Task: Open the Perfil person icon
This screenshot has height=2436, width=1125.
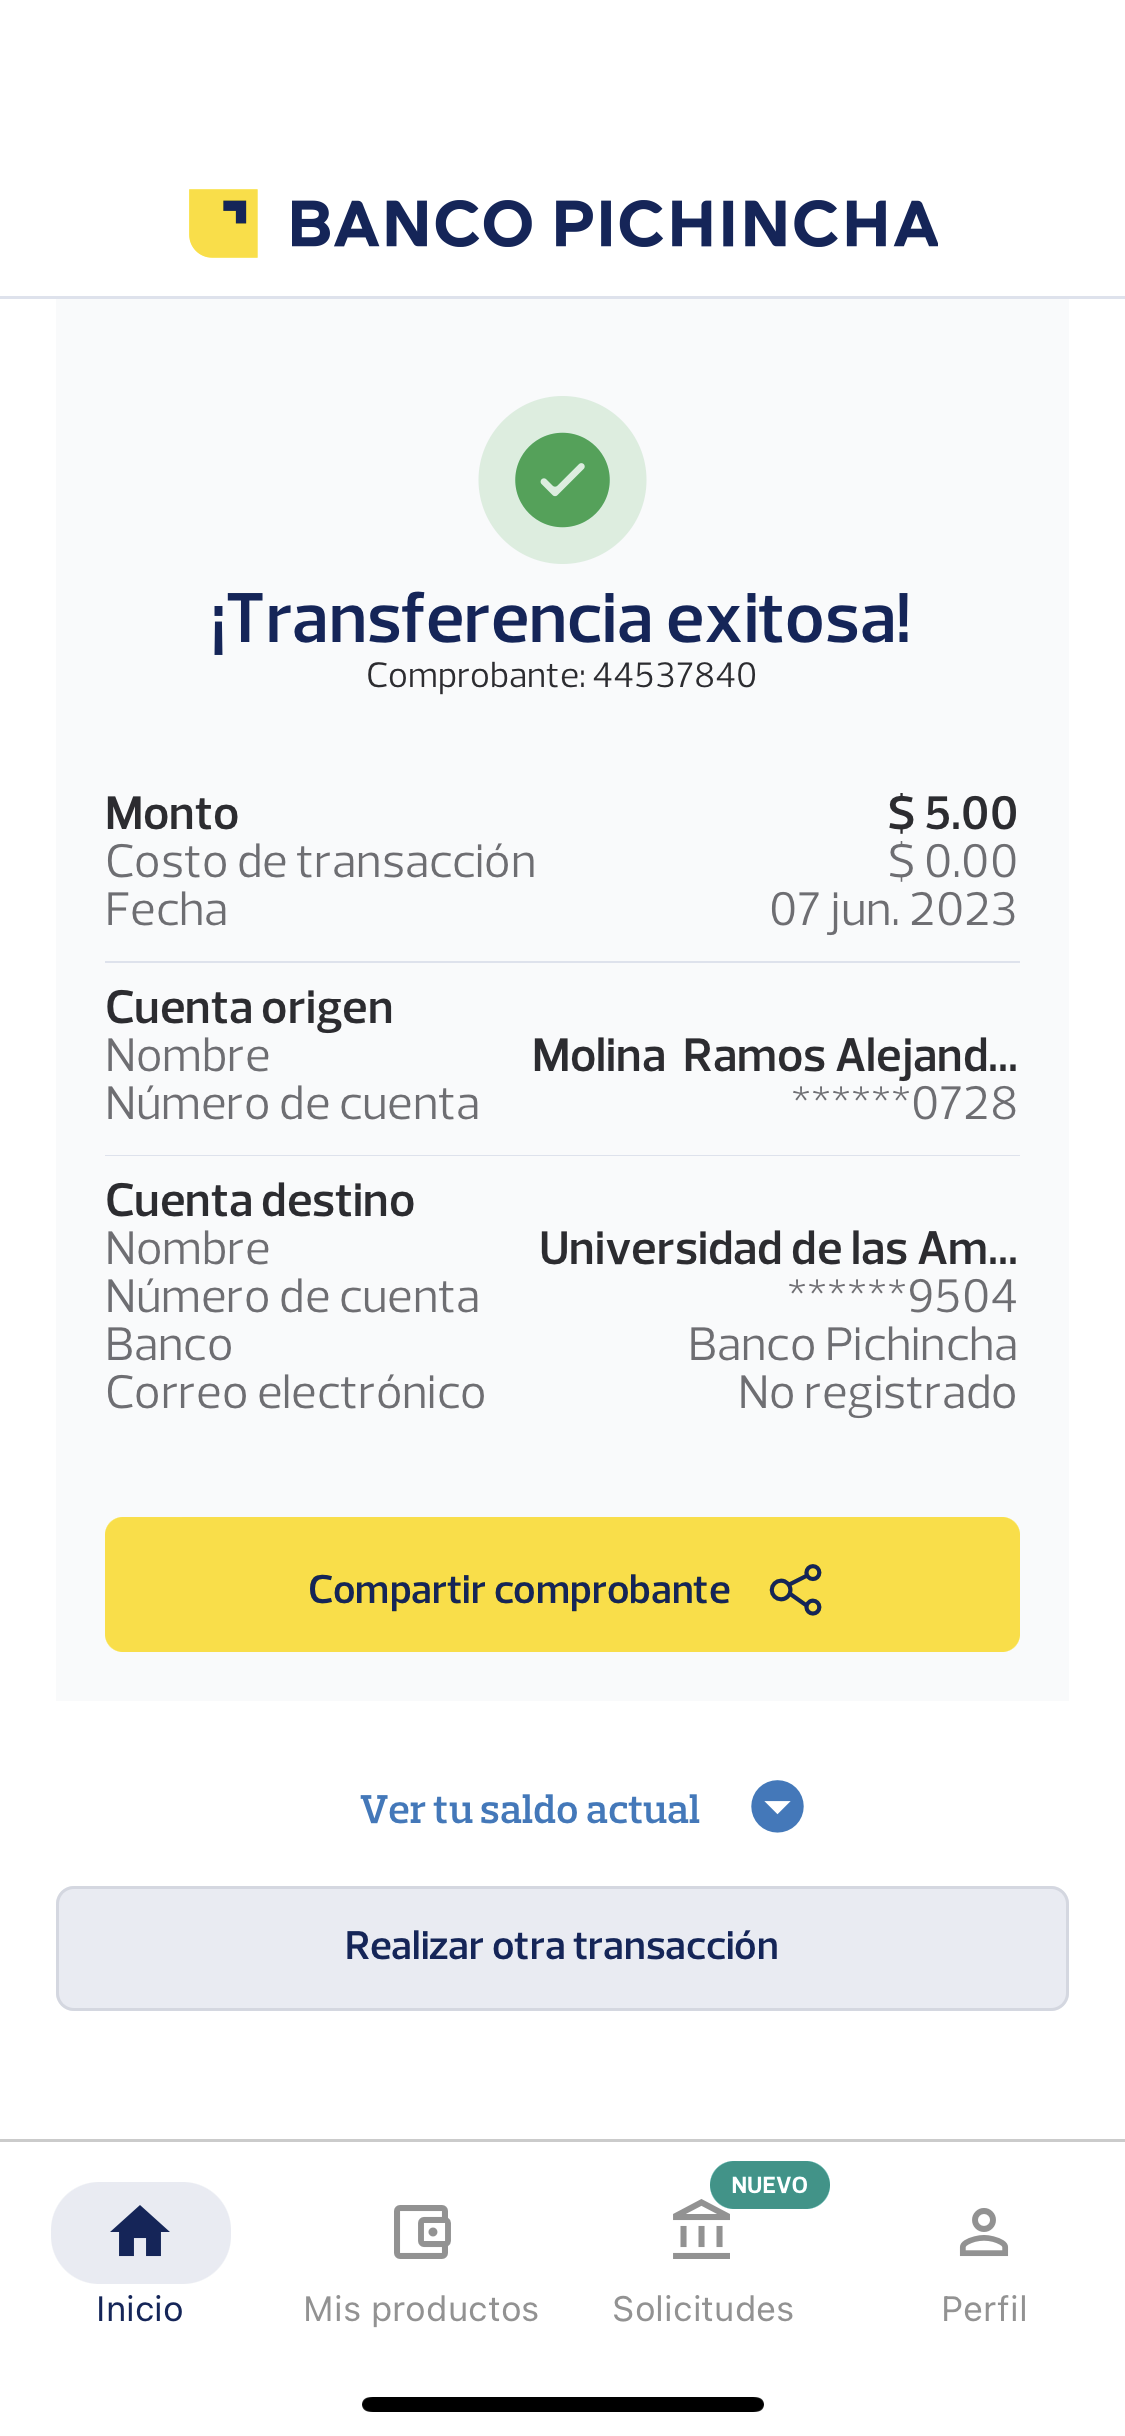Action: (984, 2231)
